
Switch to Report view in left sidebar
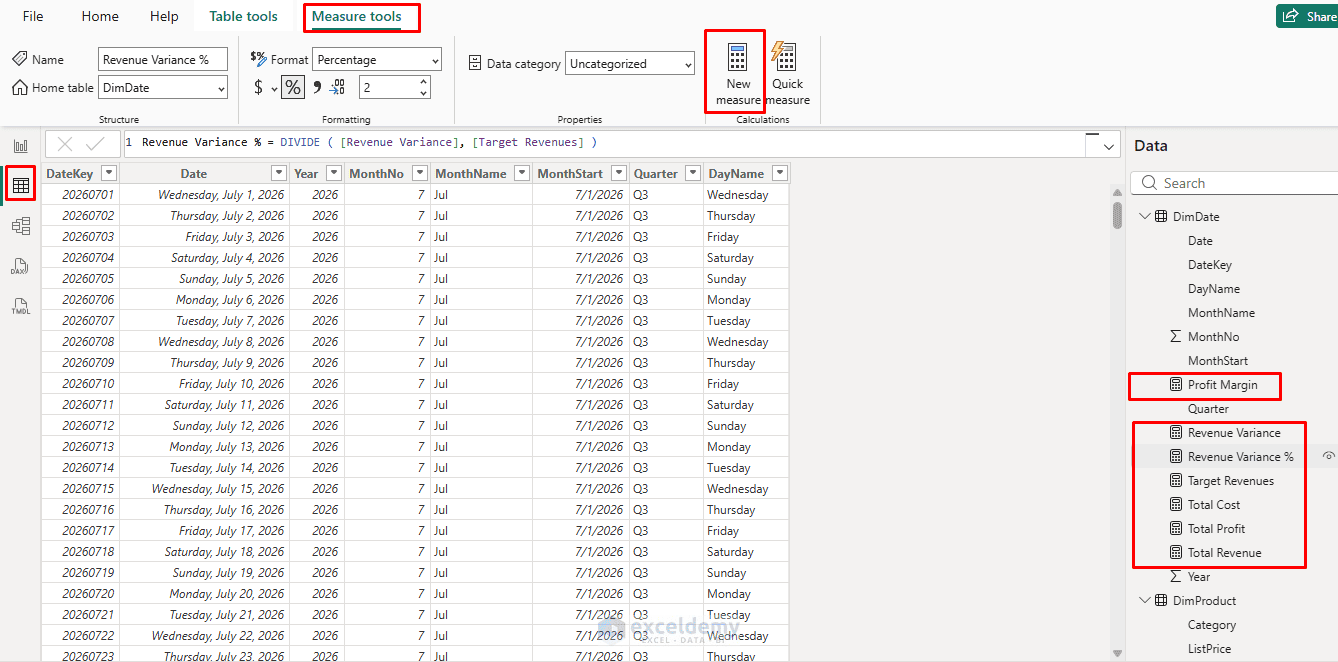(20, 146)
